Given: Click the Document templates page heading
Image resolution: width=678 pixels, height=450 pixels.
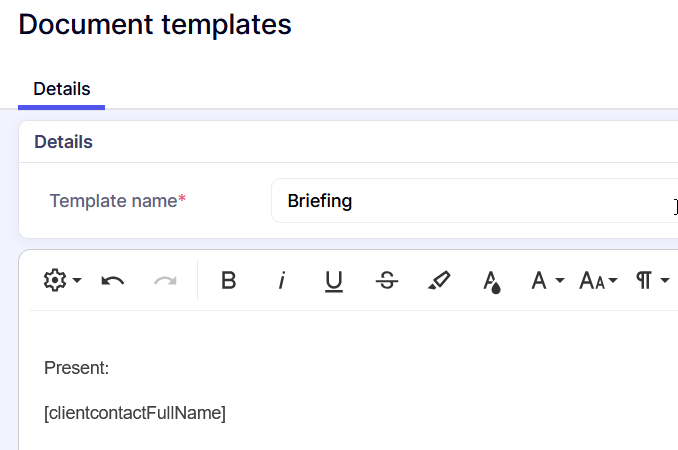Looking at the screenshot, I should click(x=155, y=24).
